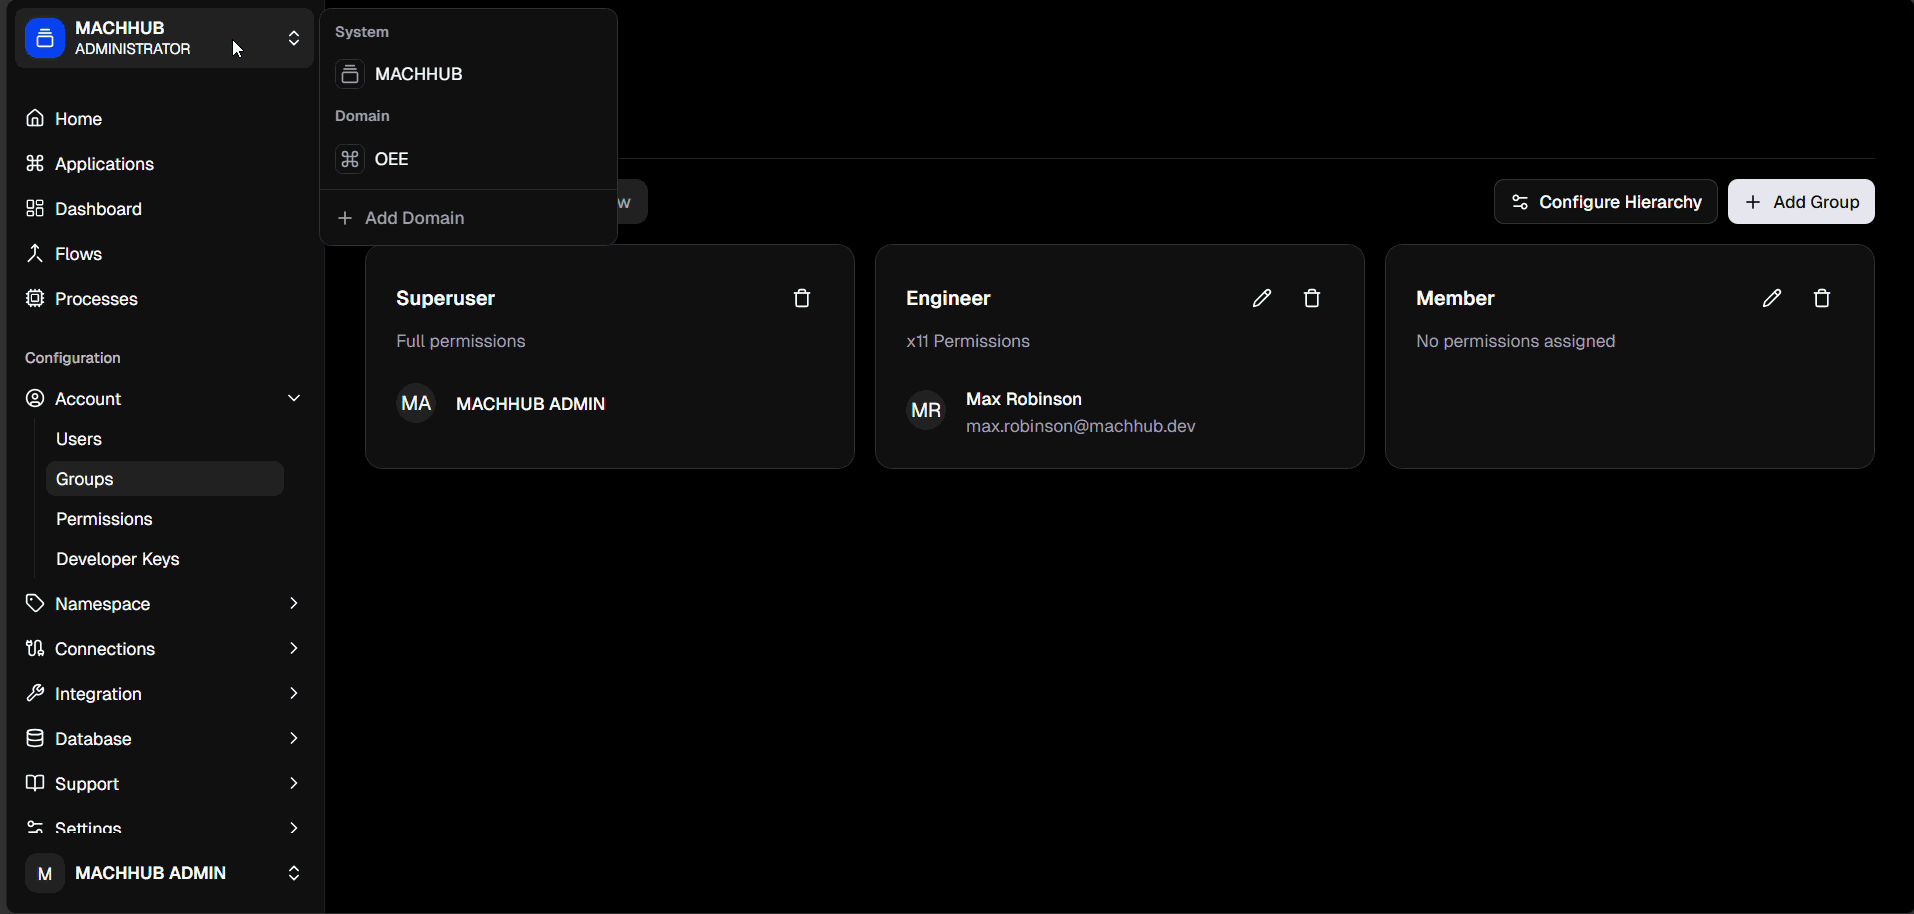Click No permissions assigned text
This screenshot has width=1914, height=914.
1515,341
